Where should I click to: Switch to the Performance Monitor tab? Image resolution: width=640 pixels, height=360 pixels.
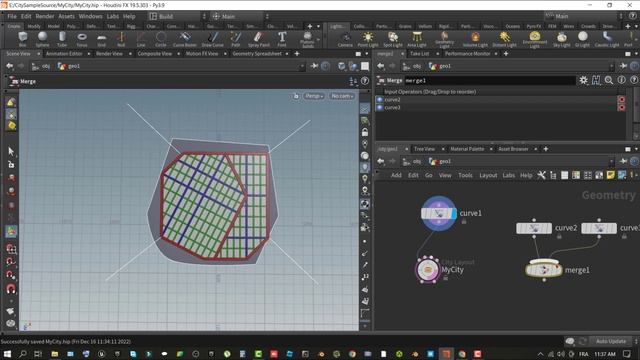468,53
